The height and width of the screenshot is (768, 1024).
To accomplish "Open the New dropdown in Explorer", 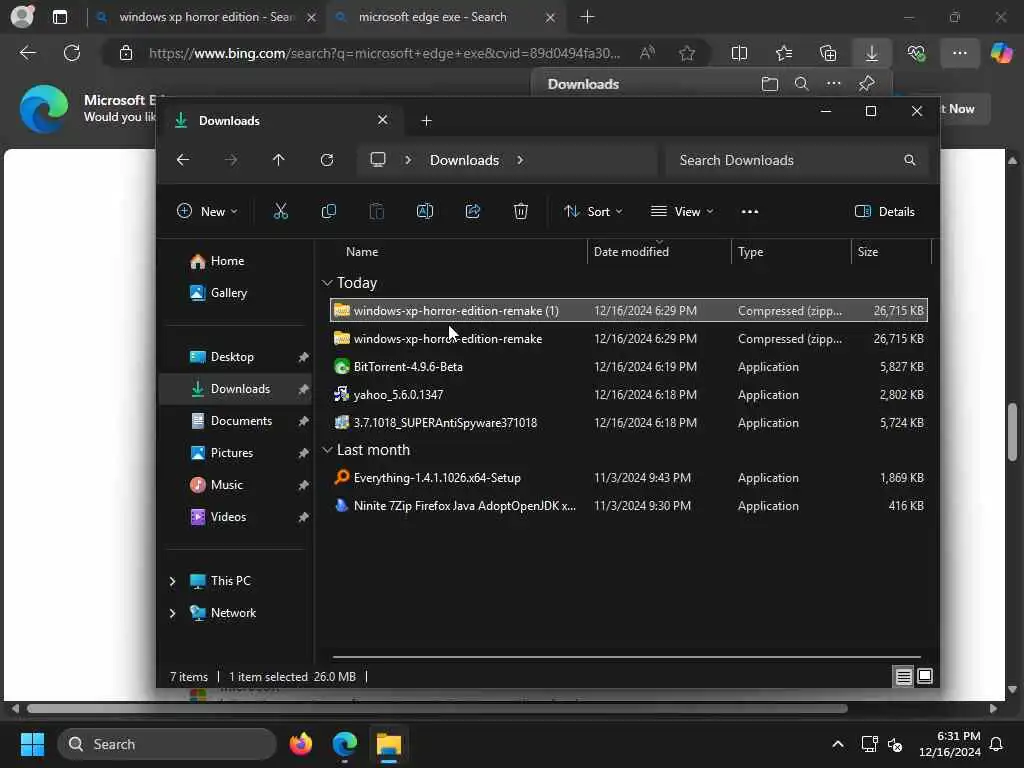I will 208,212.
